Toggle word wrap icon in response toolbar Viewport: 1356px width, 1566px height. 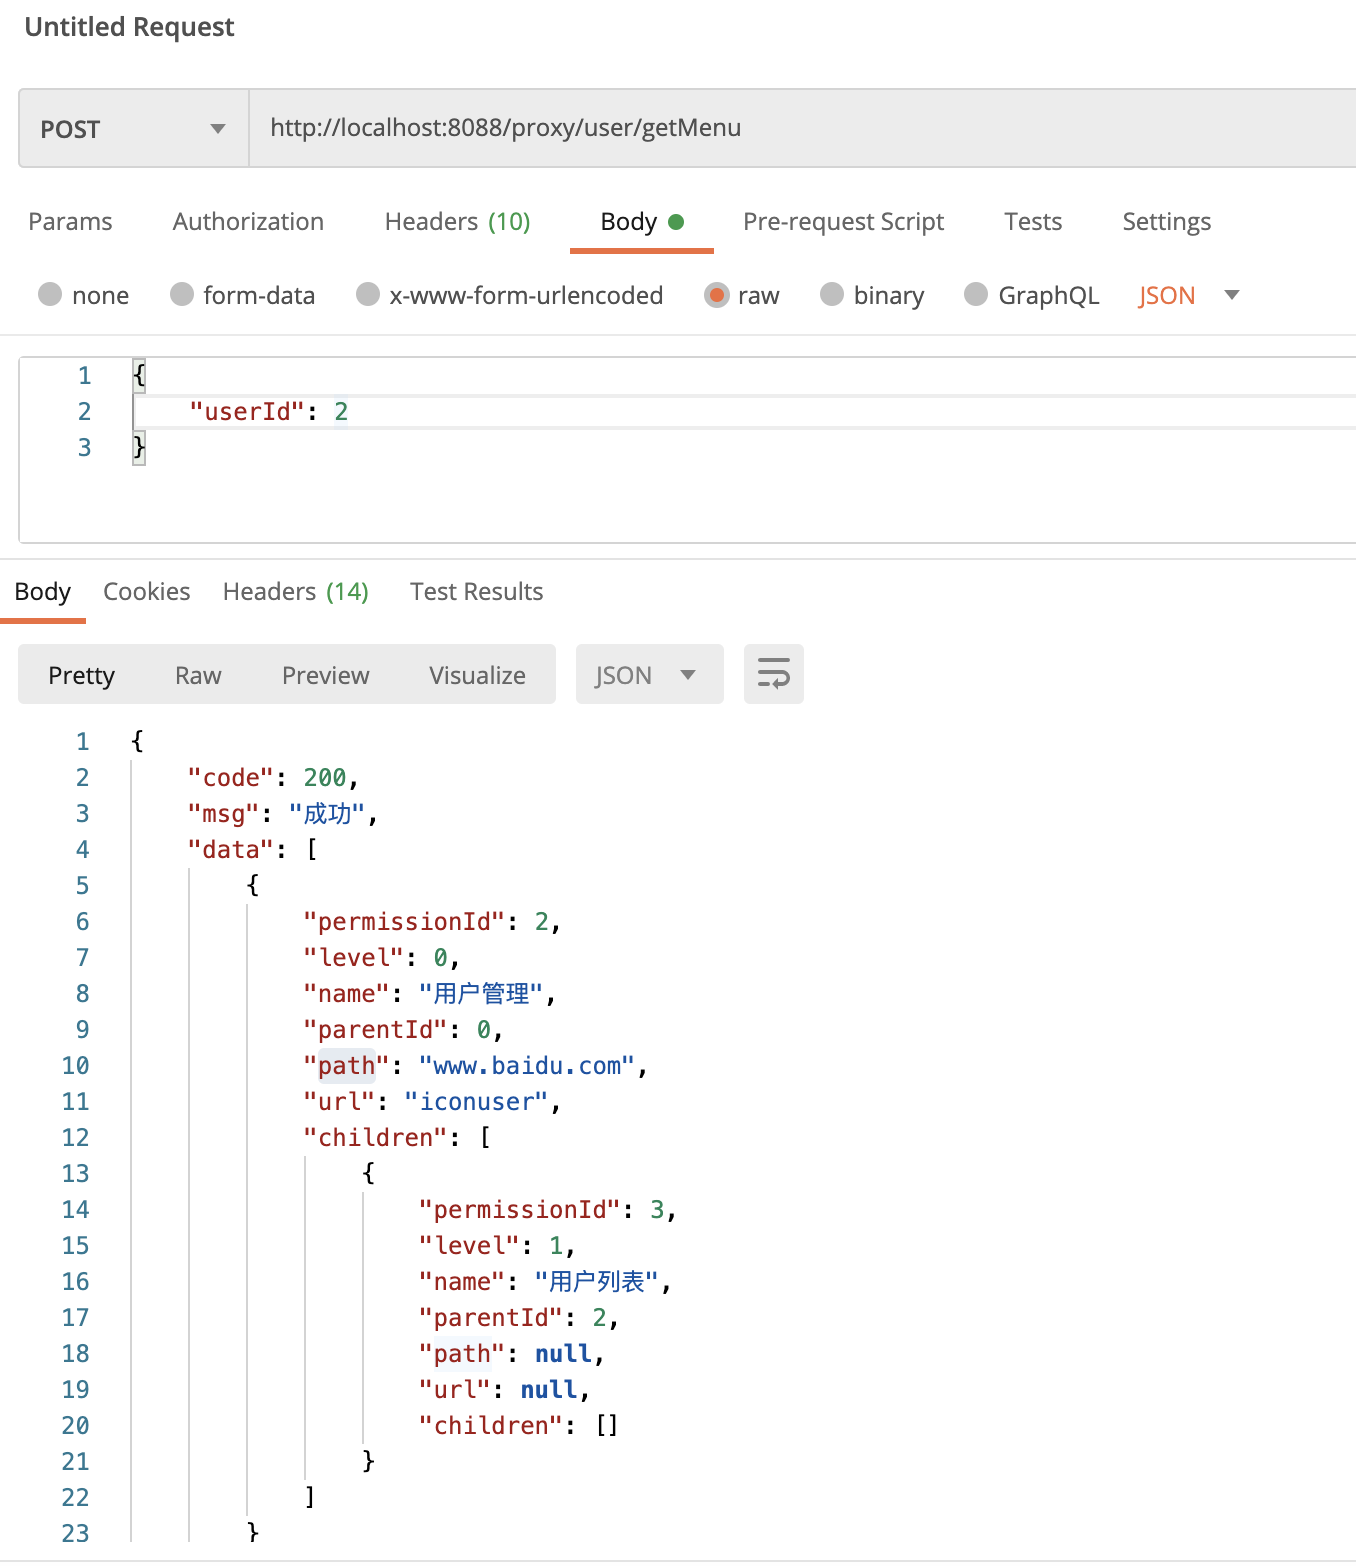click(773, 674)
